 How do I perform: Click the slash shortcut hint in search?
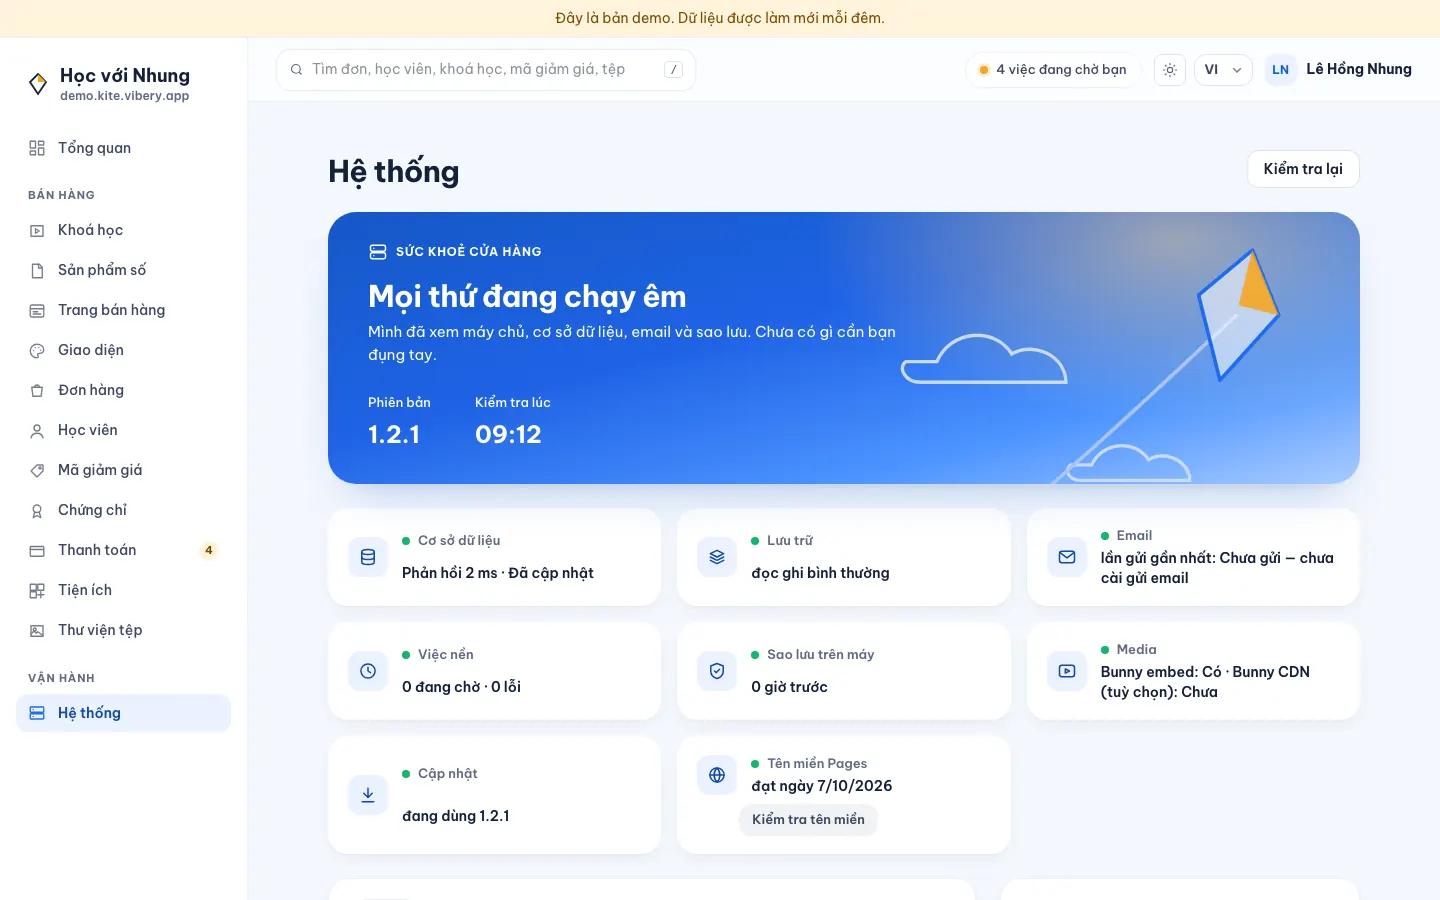674,70
